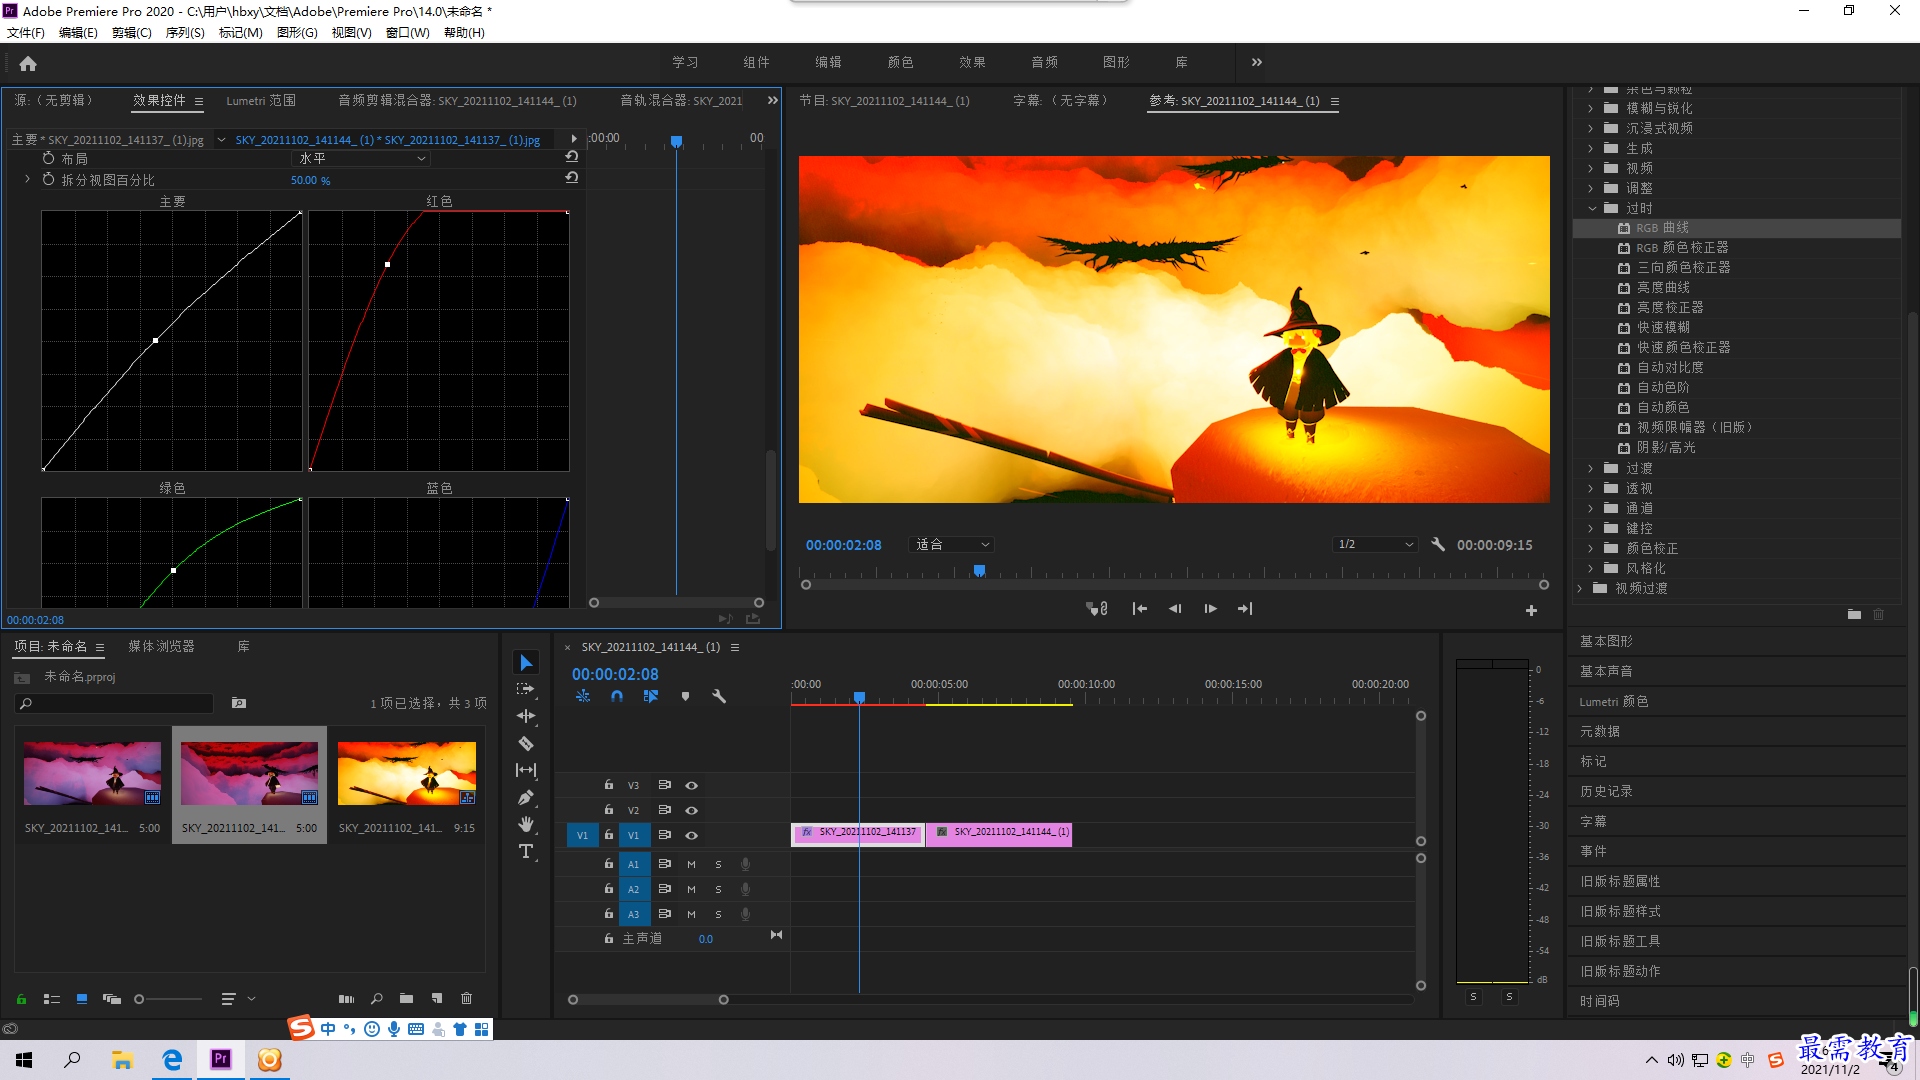Open 基本图形 panel
The height and width of the screenshot is (1080, 1920).
coord(1605,641)
